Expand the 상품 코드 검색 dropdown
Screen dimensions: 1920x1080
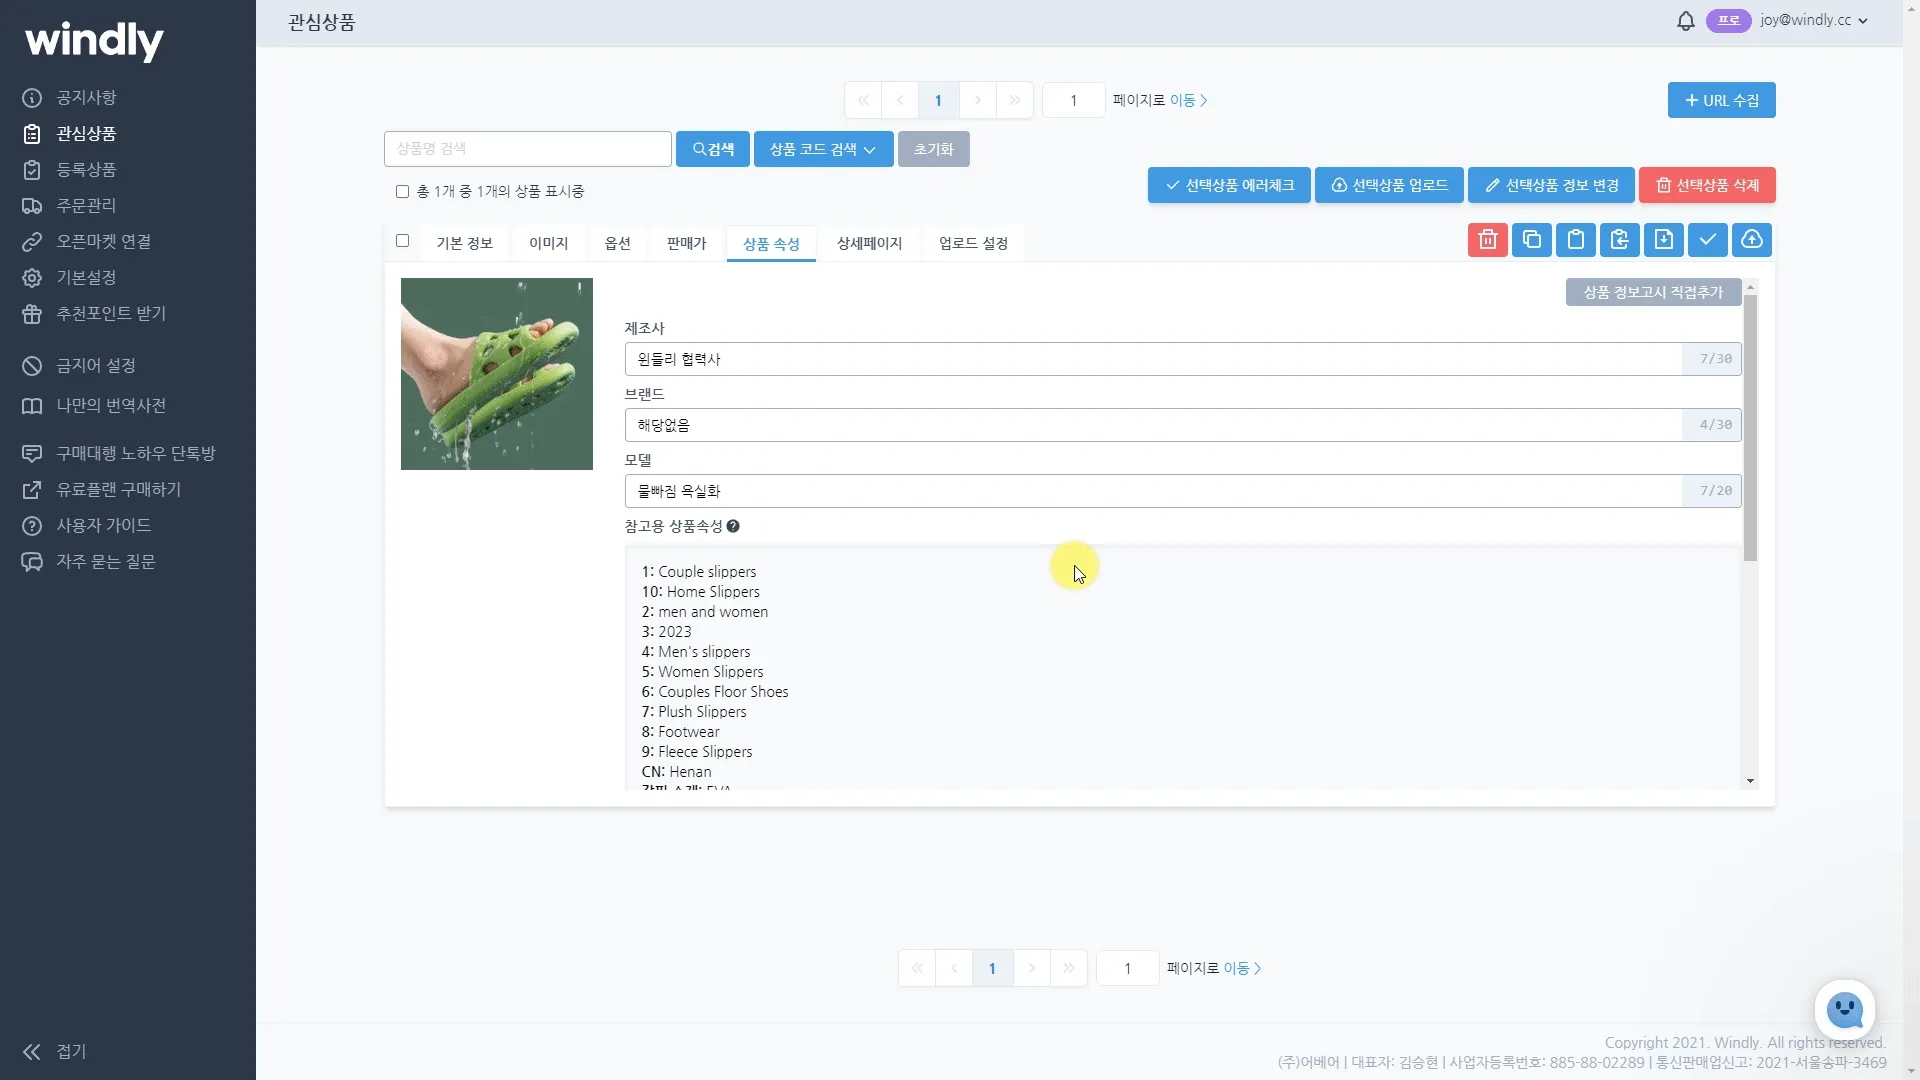(823, 149)
